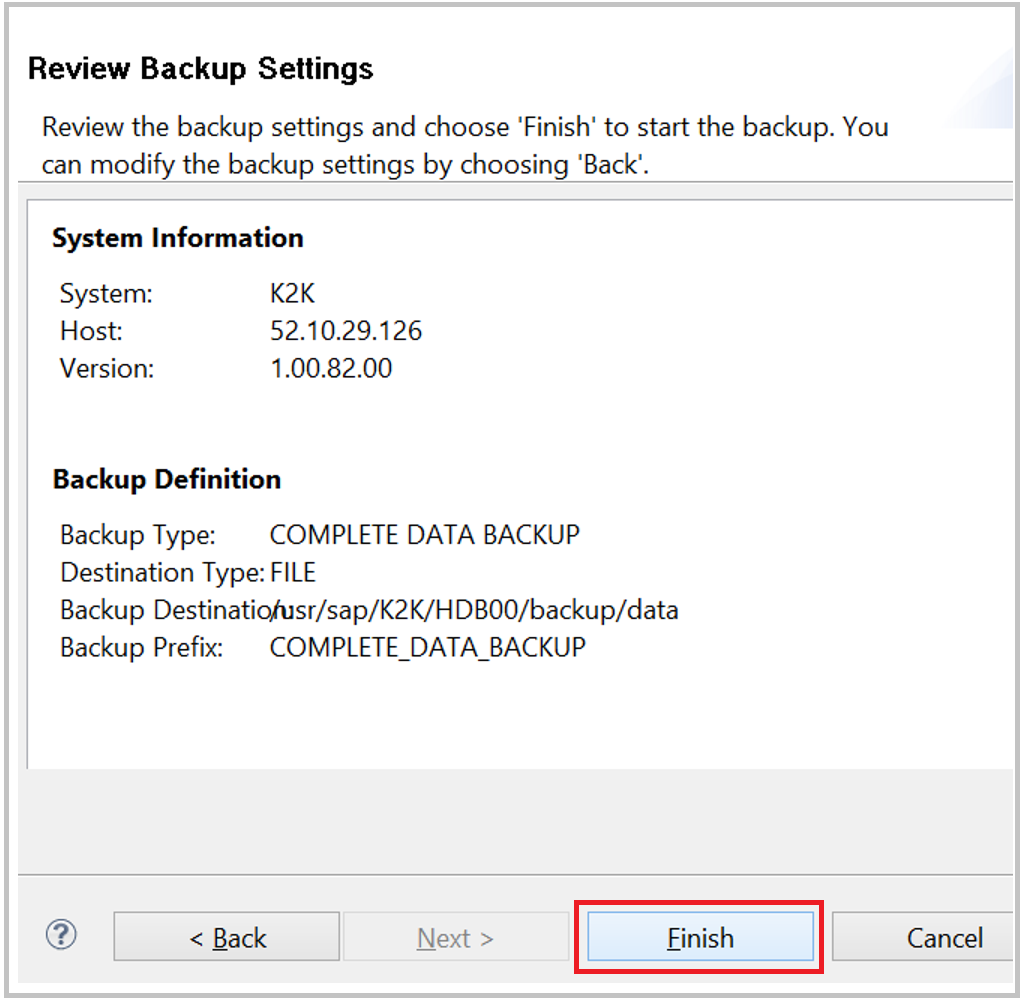Viewport: 1024px width, 1001px height.
Task: Click the Review Backup Settings title
Action: click(200, 68)
